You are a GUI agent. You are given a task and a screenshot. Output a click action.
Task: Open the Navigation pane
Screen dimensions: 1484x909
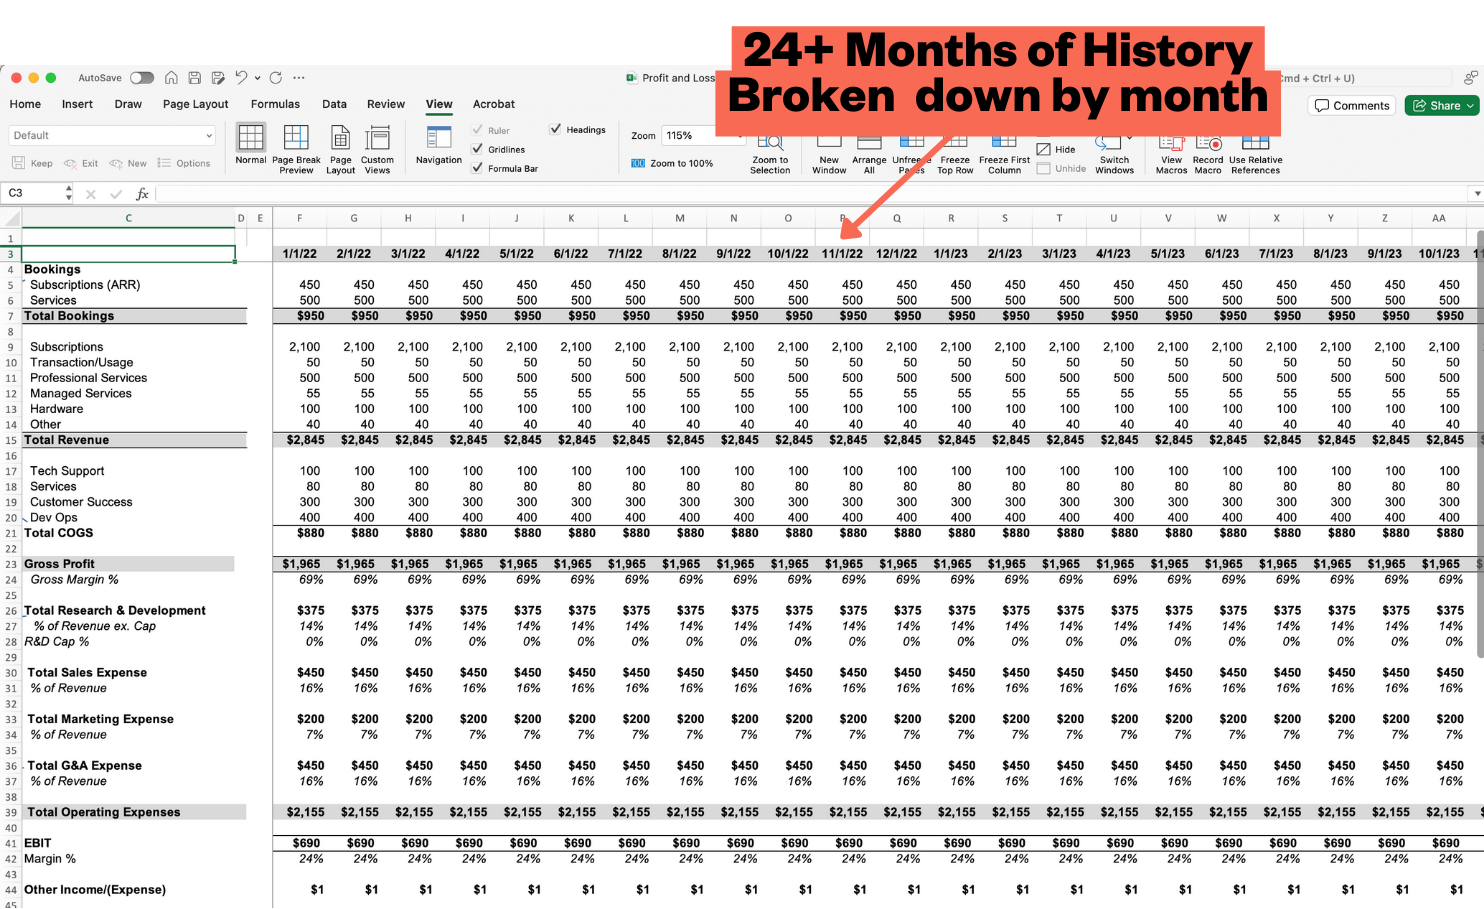(439, 144)
